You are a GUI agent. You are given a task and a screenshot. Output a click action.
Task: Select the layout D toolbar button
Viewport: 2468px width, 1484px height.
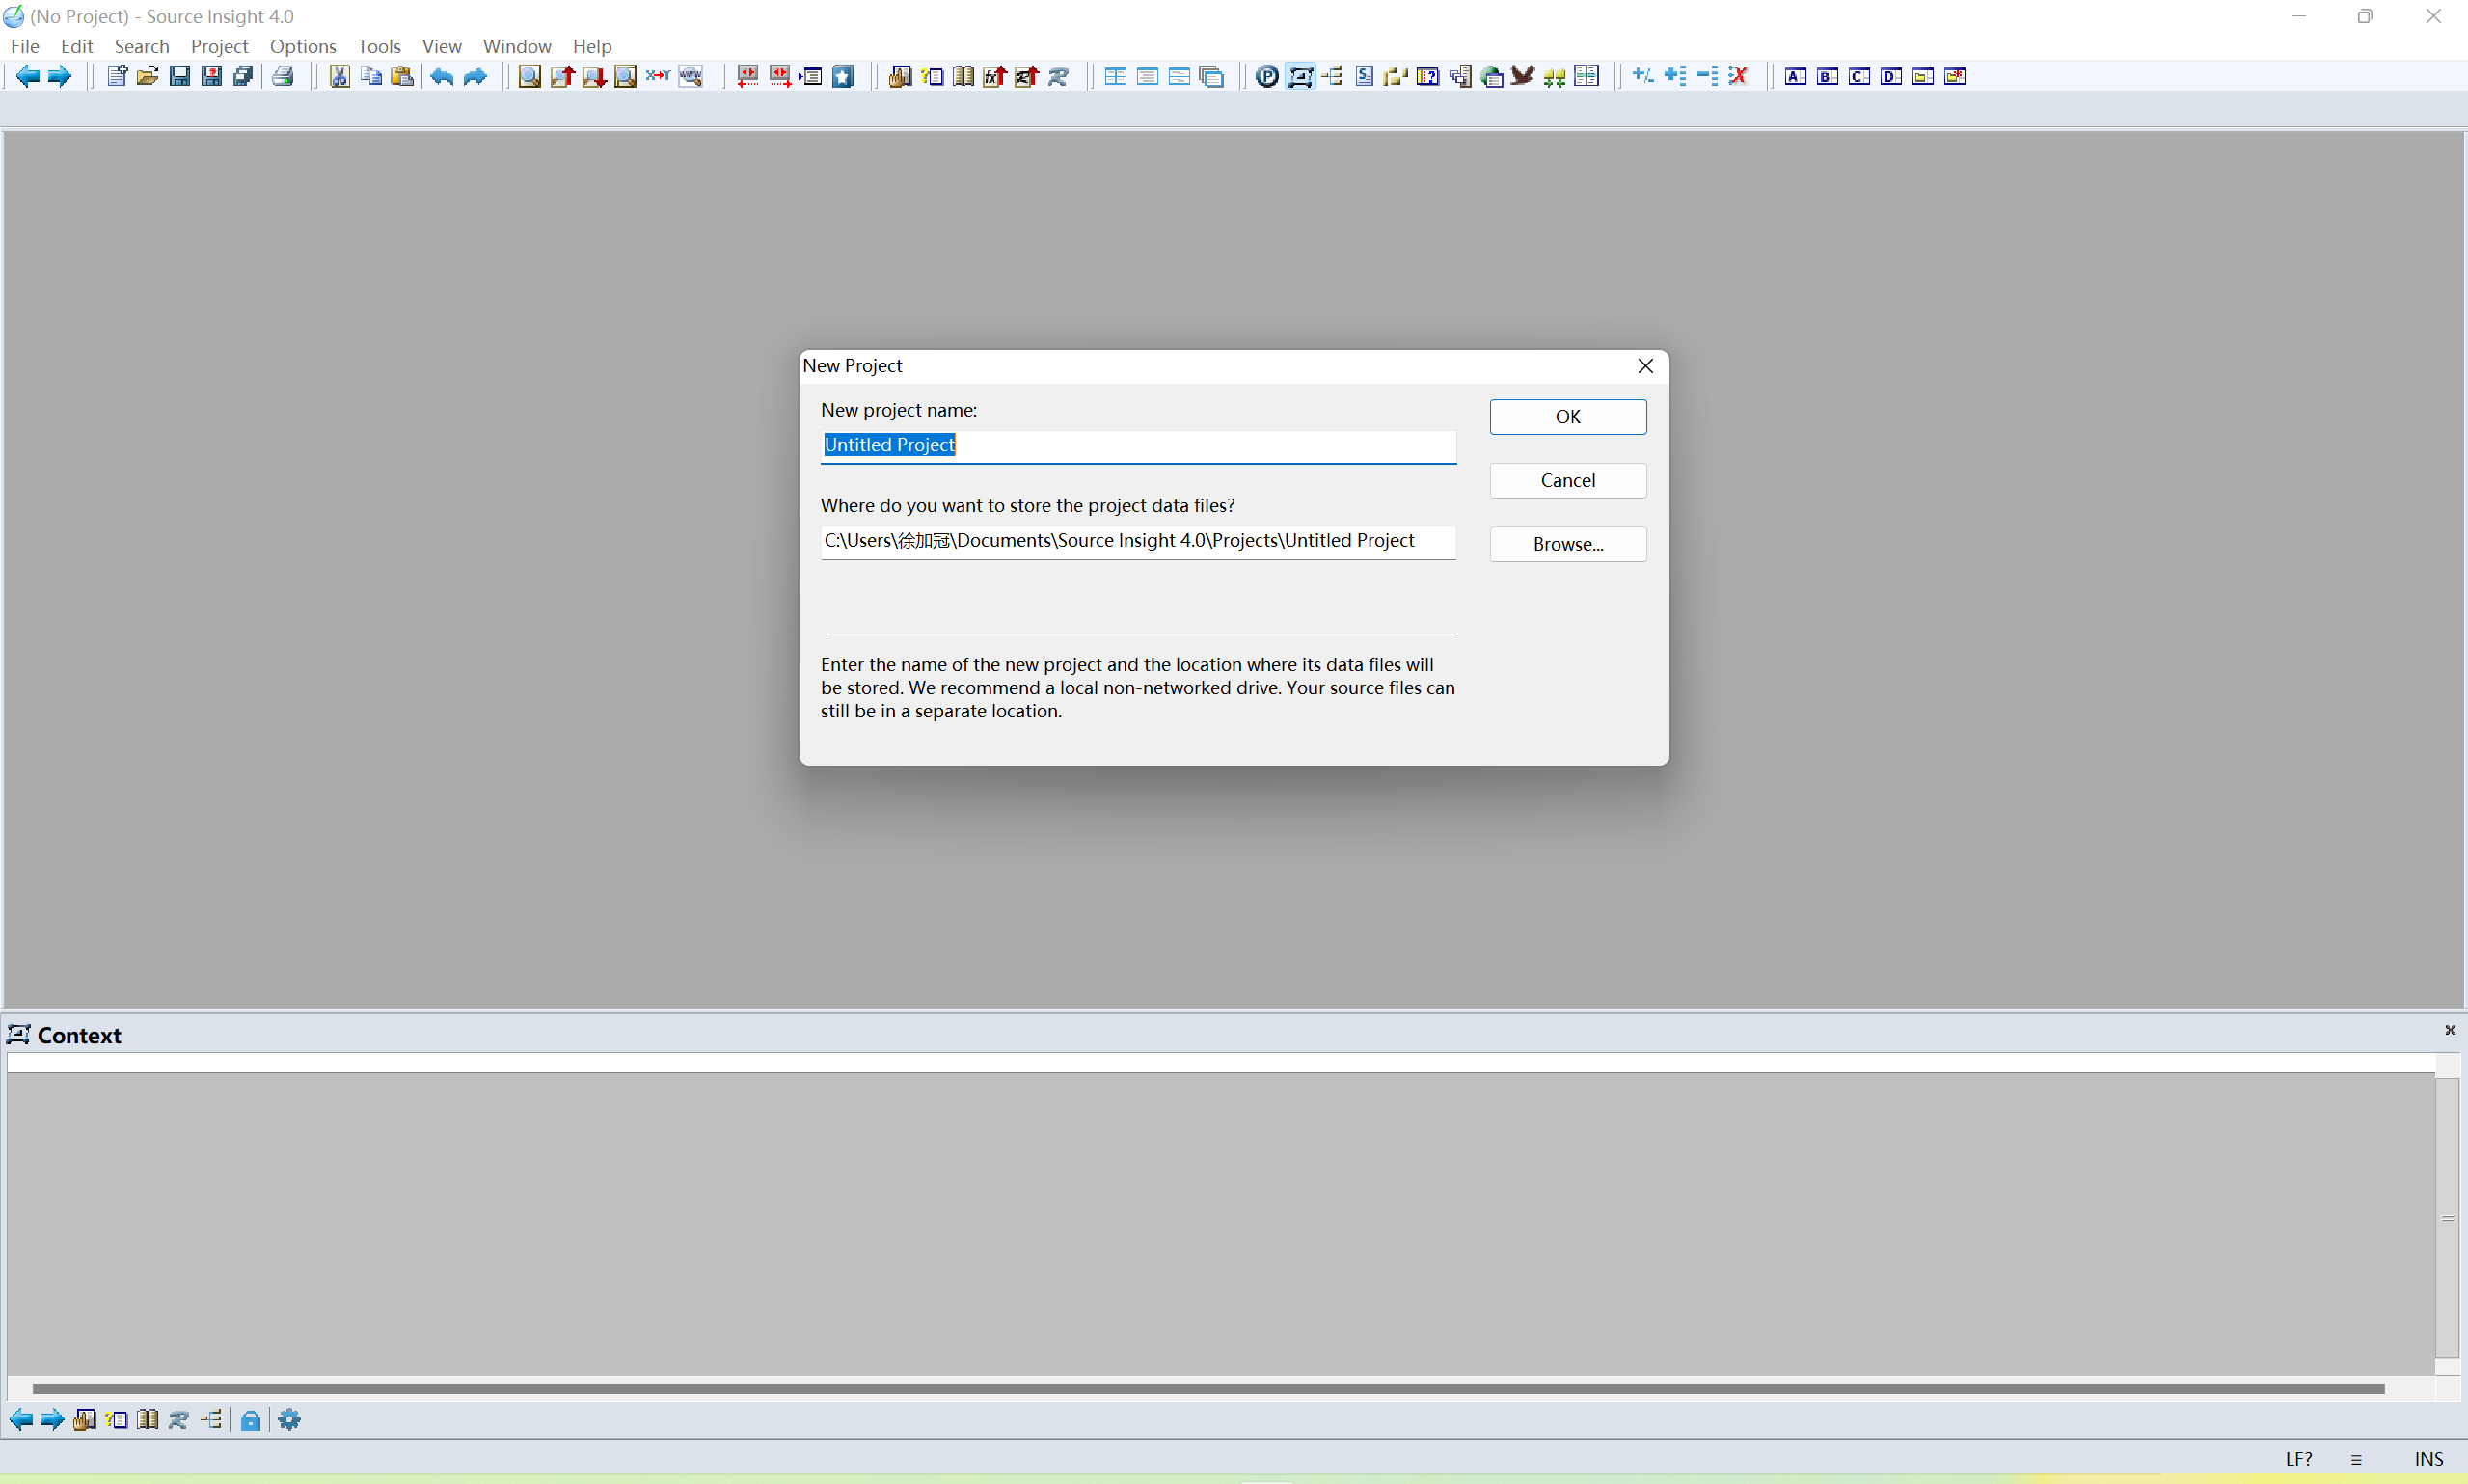pos(1892,76)
